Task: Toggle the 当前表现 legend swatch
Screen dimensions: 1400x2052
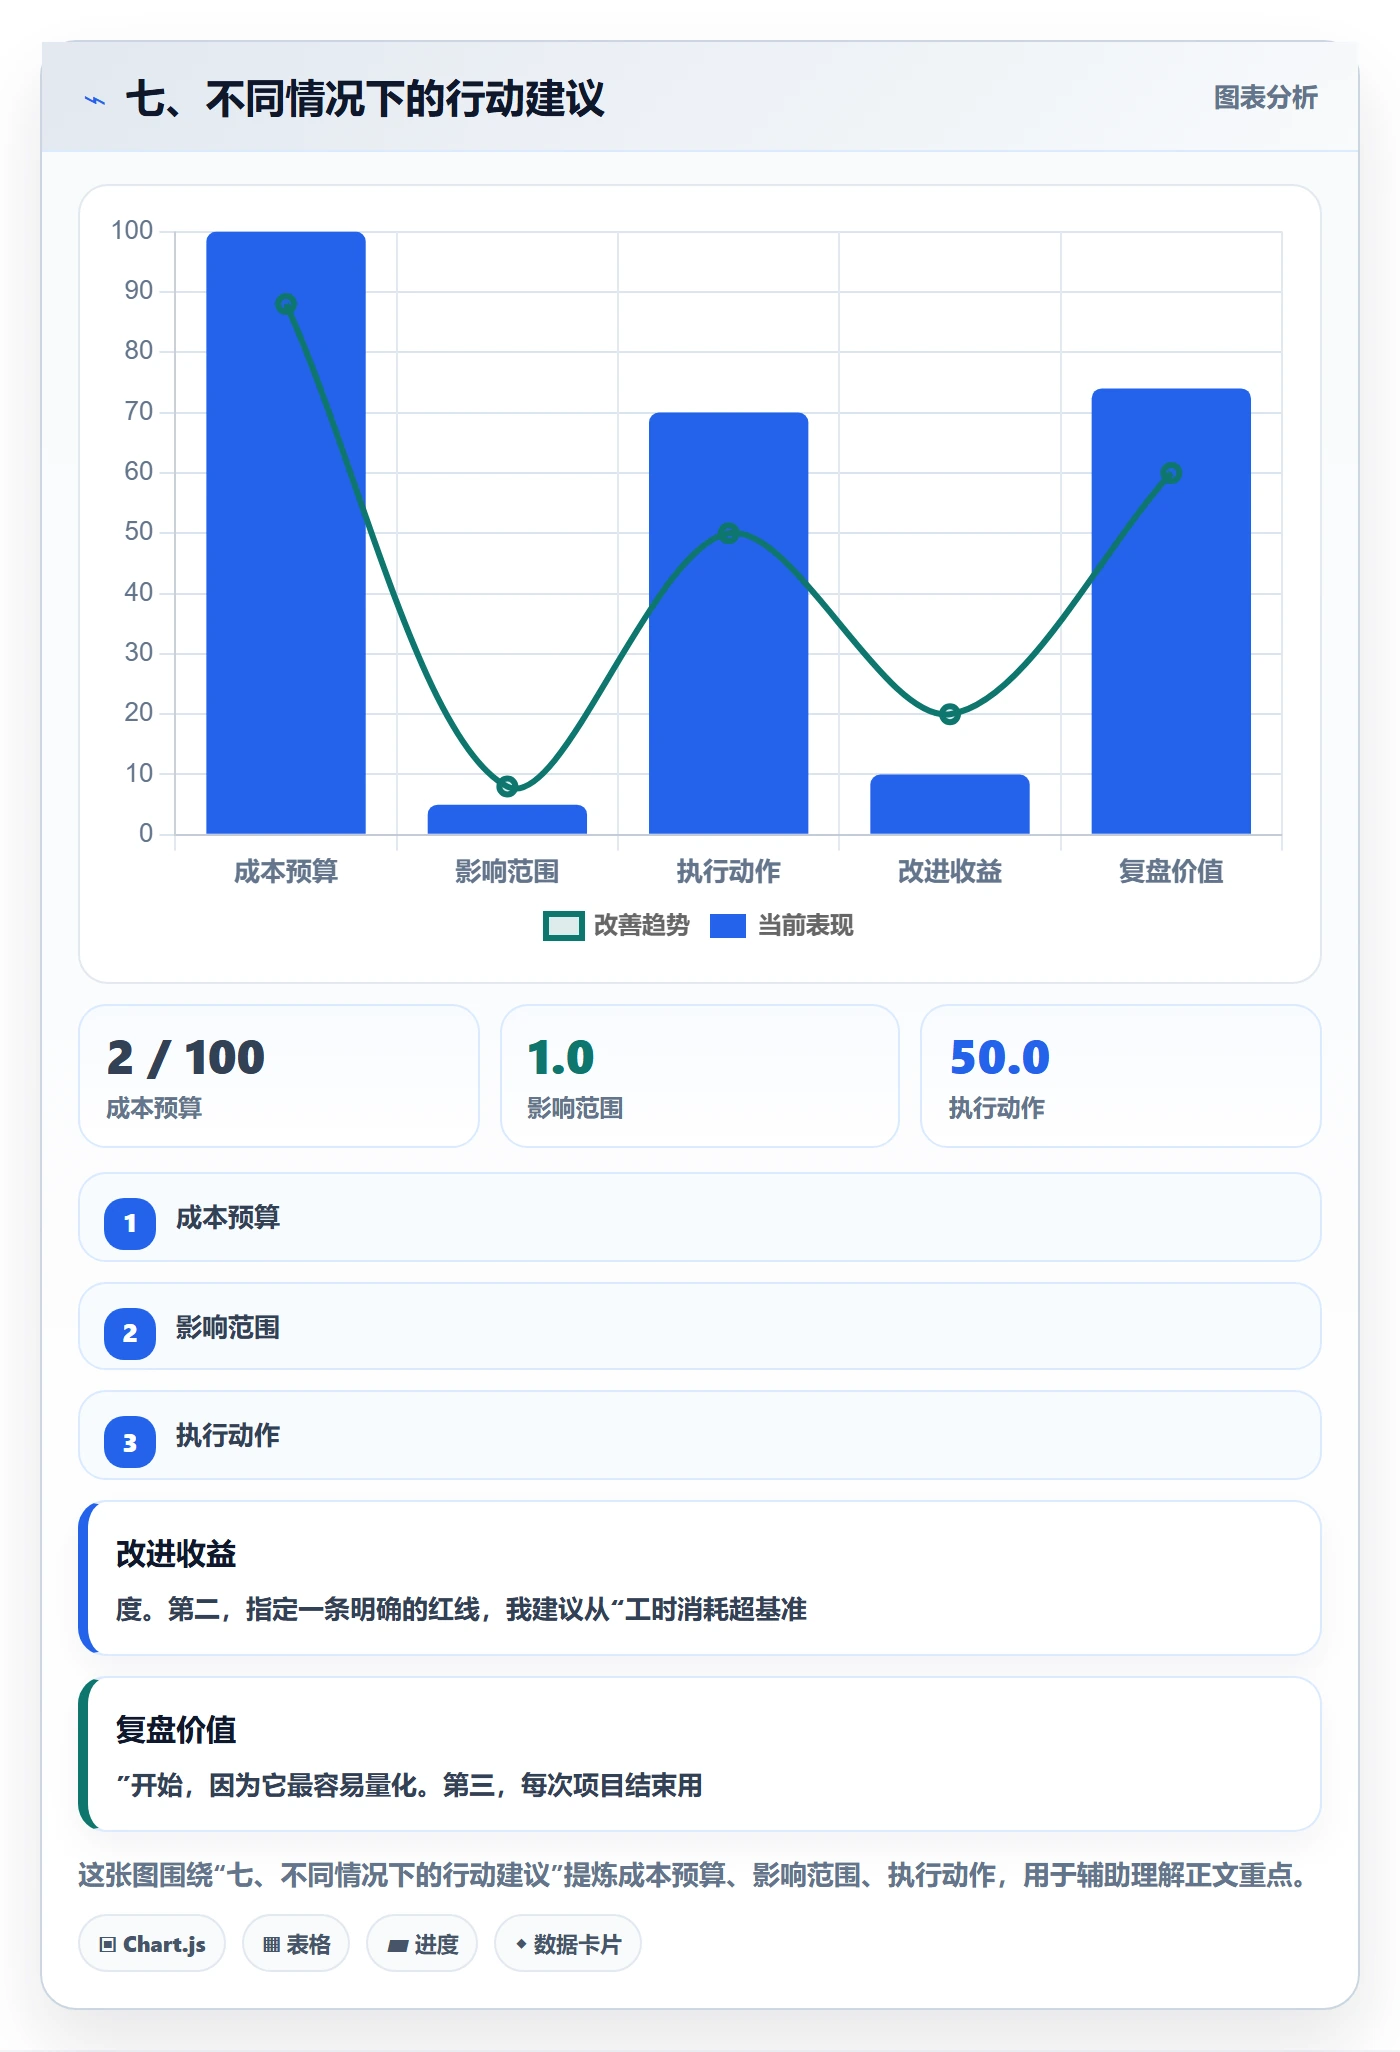Action: click(728, 926)
